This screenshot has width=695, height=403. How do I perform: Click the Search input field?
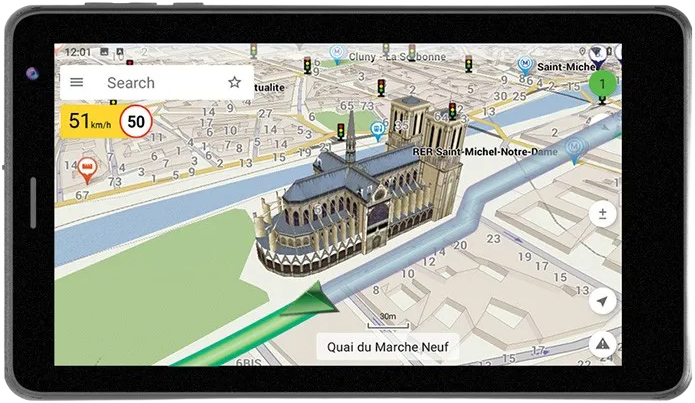tap(150, 83)
